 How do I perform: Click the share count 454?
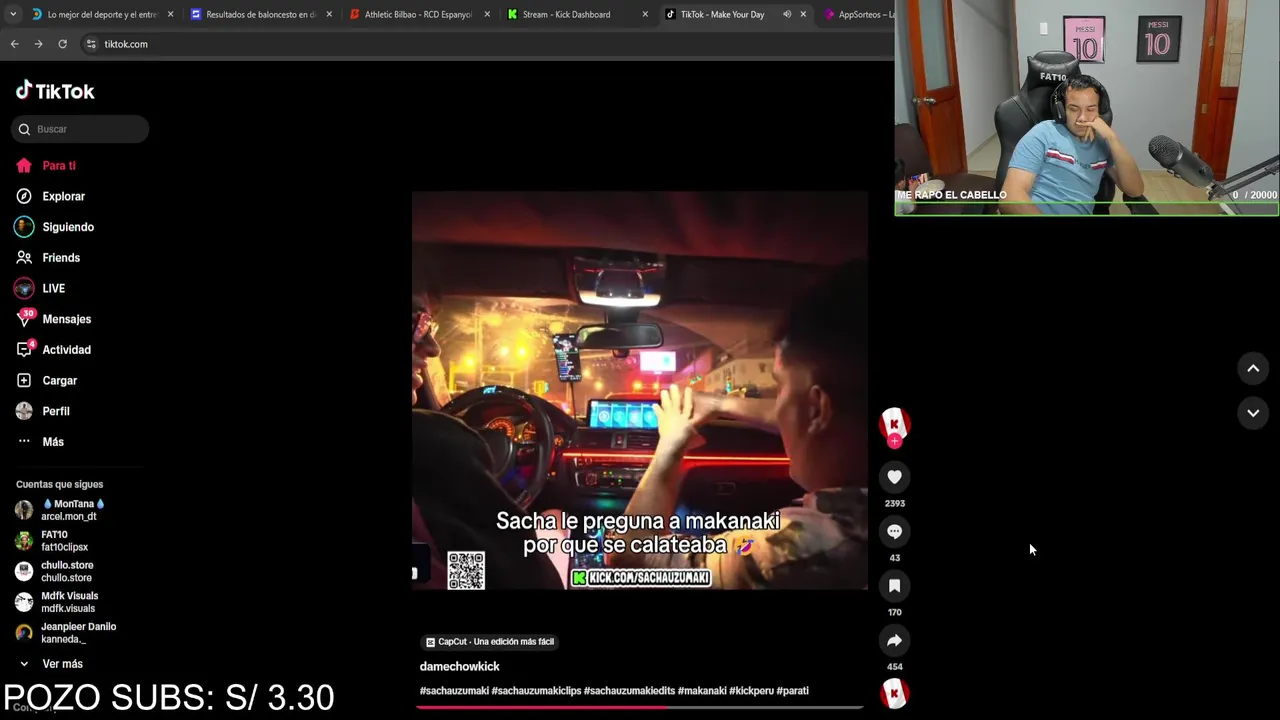[x=894, y=666]
